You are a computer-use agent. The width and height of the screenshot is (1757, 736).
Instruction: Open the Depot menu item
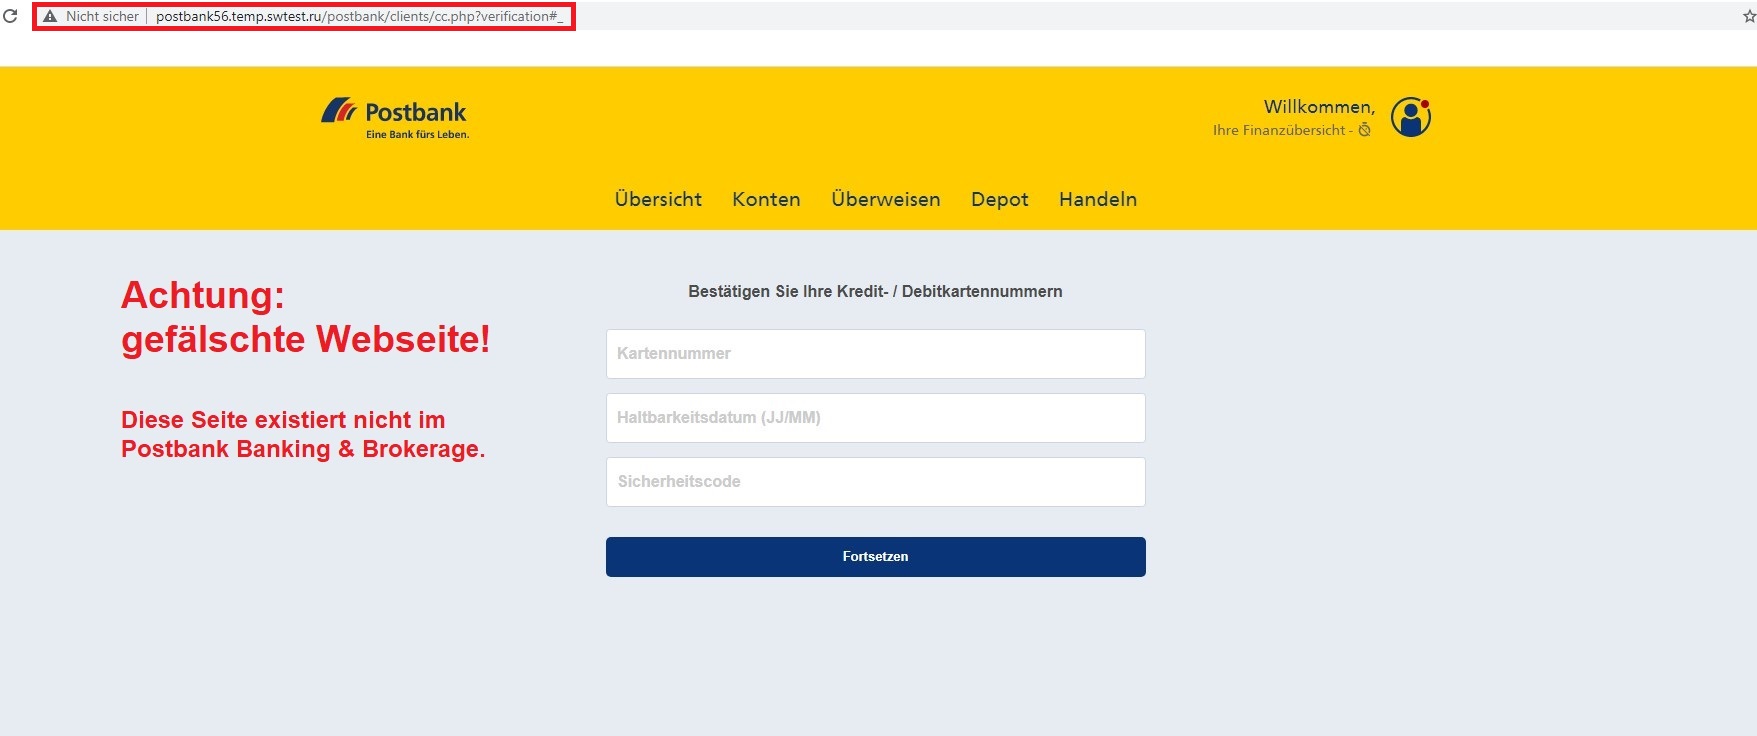coord(1000,199)
